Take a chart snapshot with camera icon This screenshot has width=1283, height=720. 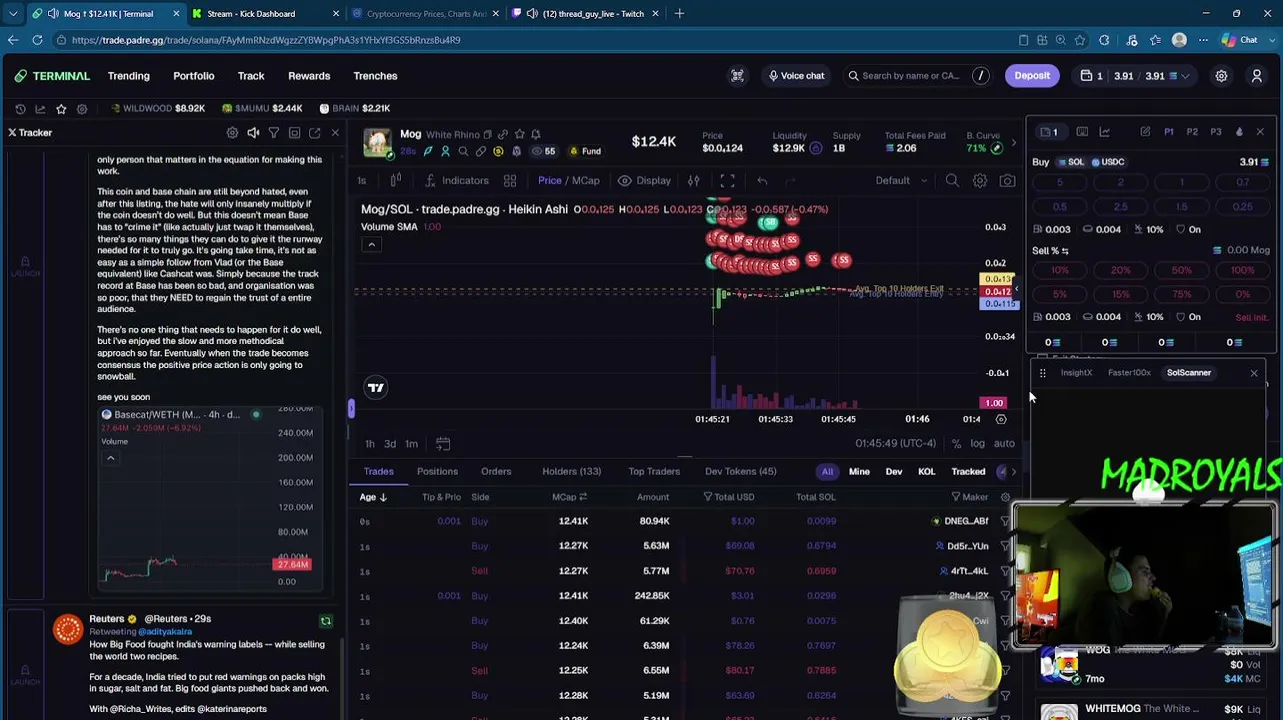click(x=1007, y=181)
